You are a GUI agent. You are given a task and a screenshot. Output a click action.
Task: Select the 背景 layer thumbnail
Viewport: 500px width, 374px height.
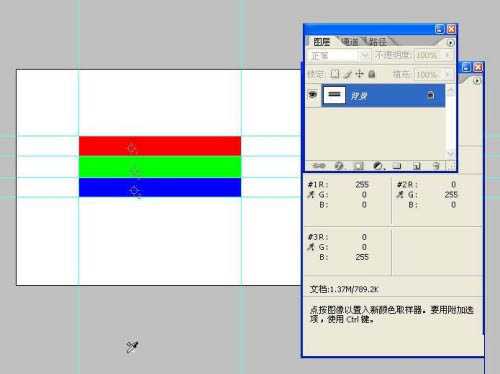click(x=334, y=95)
